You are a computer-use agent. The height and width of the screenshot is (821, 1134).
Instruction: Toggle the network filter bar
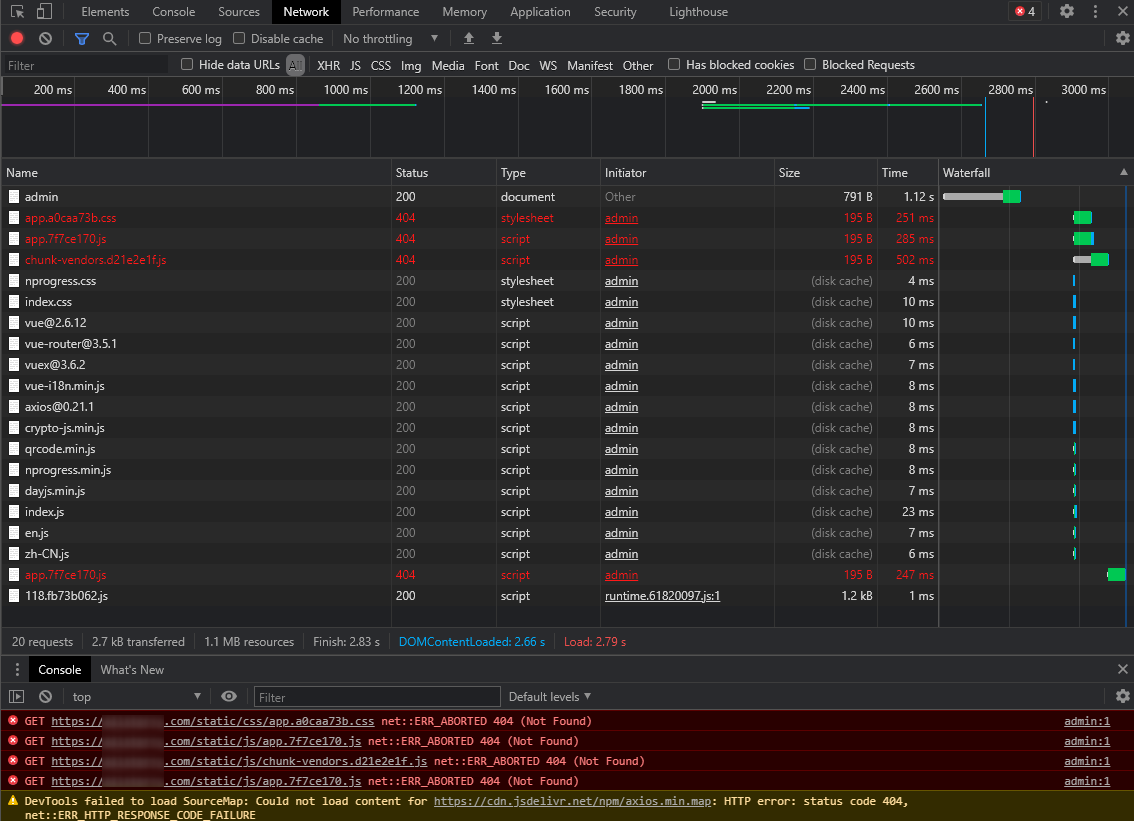coord(80,38)
